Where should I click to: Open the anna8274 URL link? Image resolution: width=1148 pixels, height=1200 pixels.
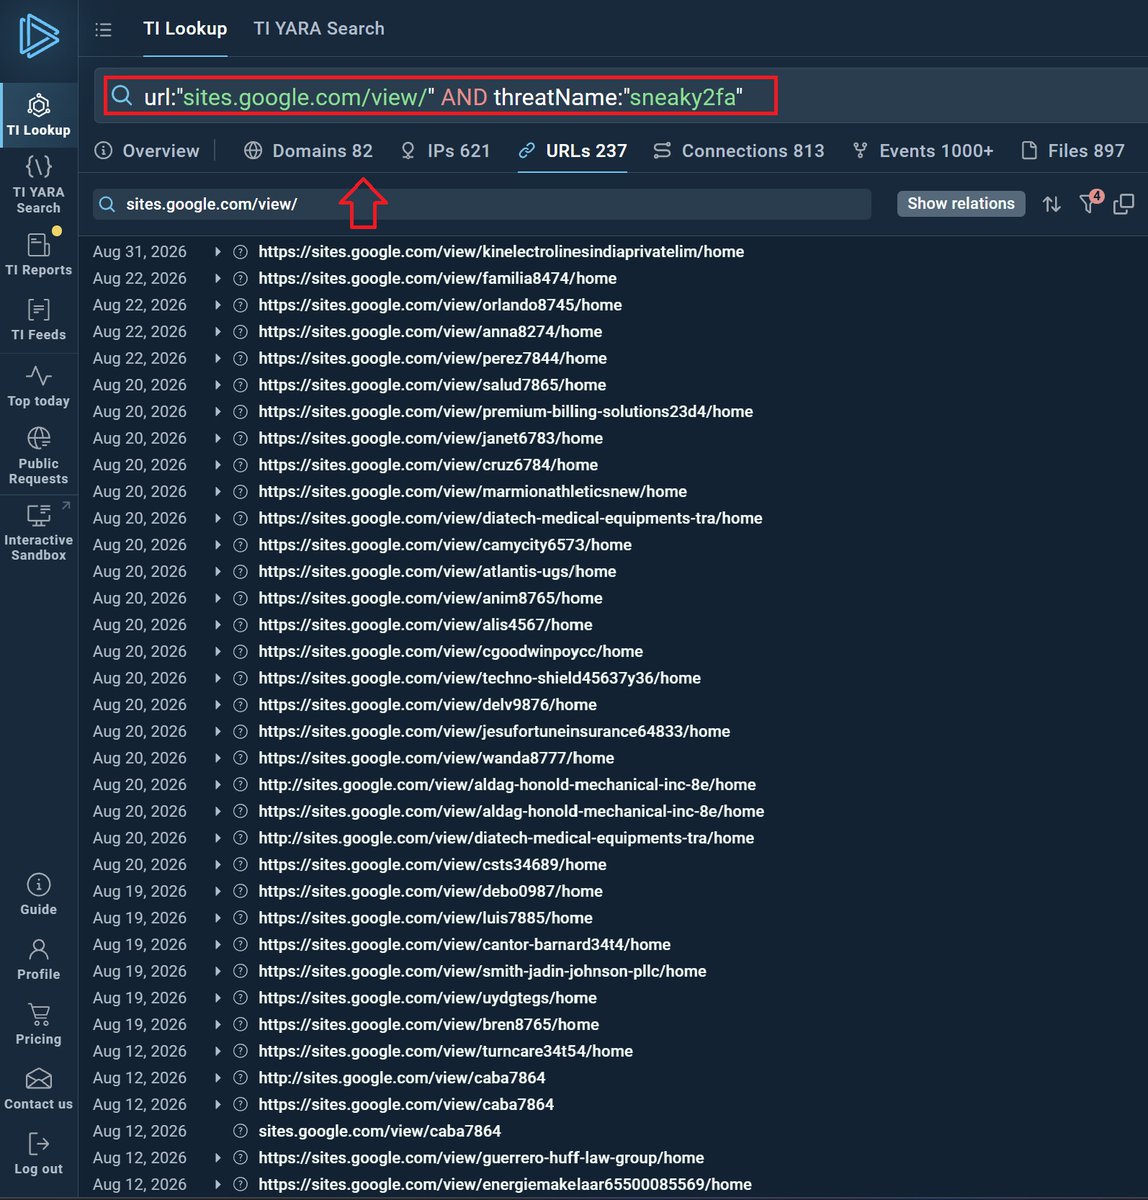click(x=430, y=332)
